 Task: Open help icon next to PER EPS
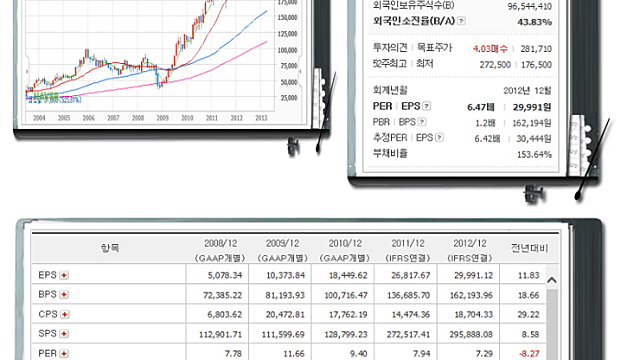427,106
